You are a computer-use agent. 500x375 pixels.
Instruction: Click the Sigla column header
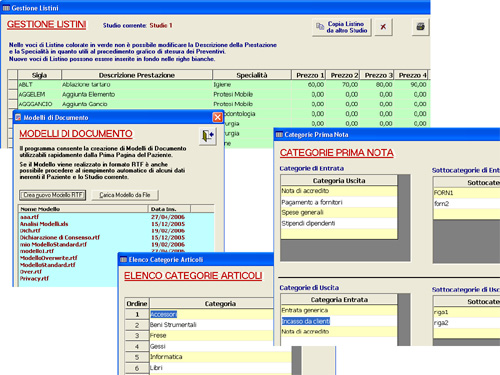39,75
